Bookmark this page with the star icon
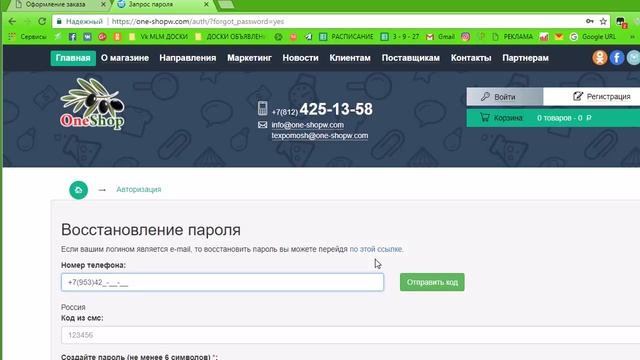The image size is (640, 360). tap(603, 21)
